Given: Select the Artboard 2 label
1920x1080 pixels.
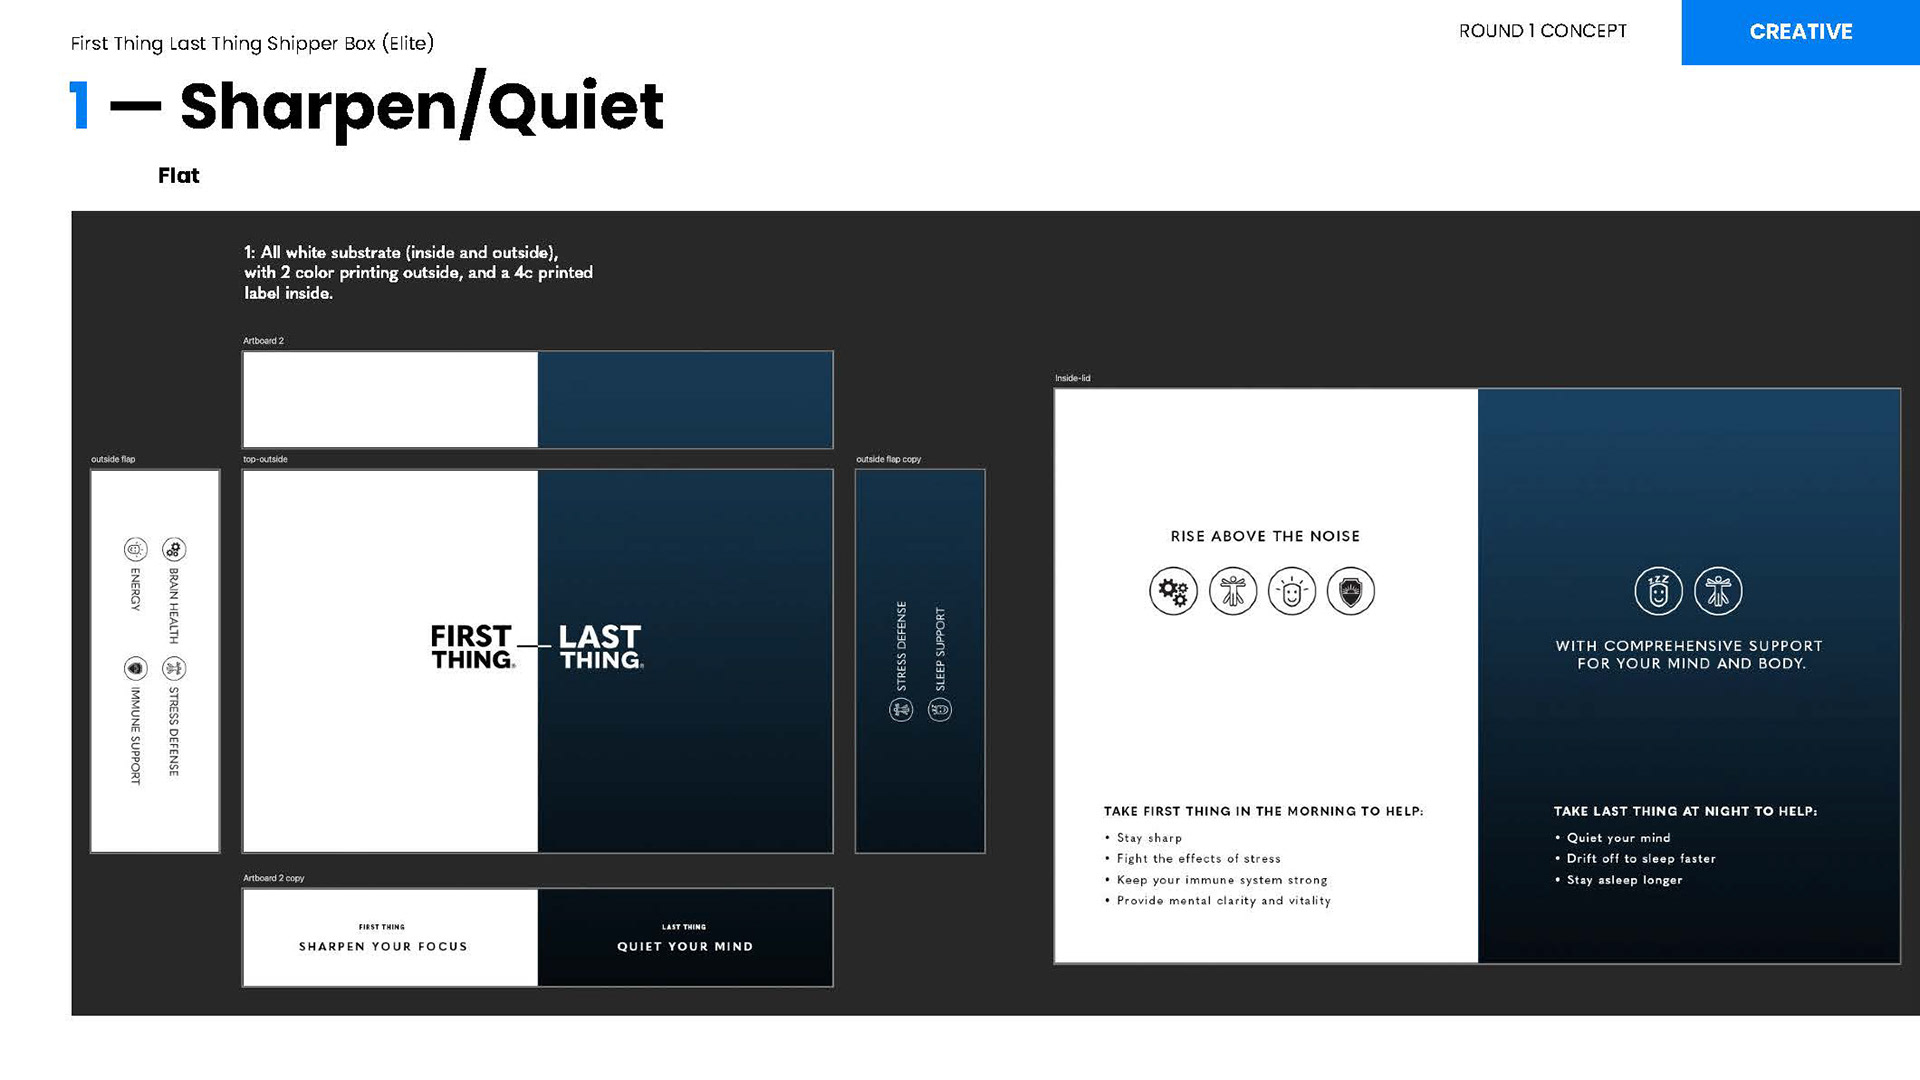Looking at the screenshot, I should click(x=263, y=341).
